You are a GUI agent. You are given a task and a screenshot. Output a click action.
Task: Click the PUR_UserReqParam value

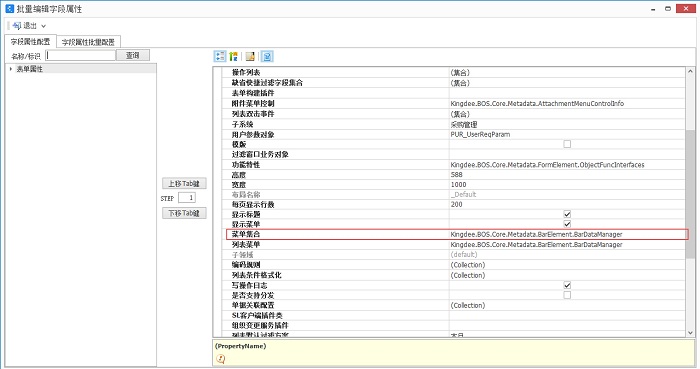coord(480,134)
